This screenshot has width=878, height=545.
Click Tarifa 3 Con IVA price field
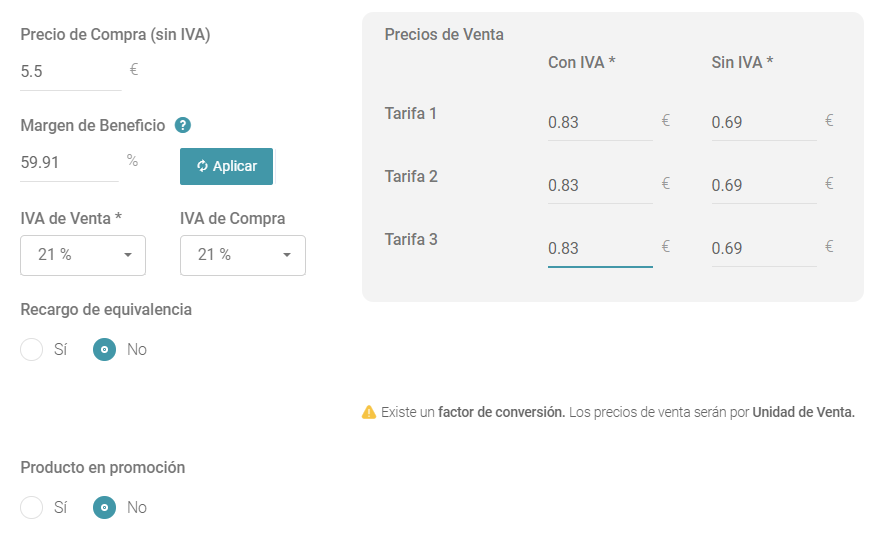[x=600, y=248]
